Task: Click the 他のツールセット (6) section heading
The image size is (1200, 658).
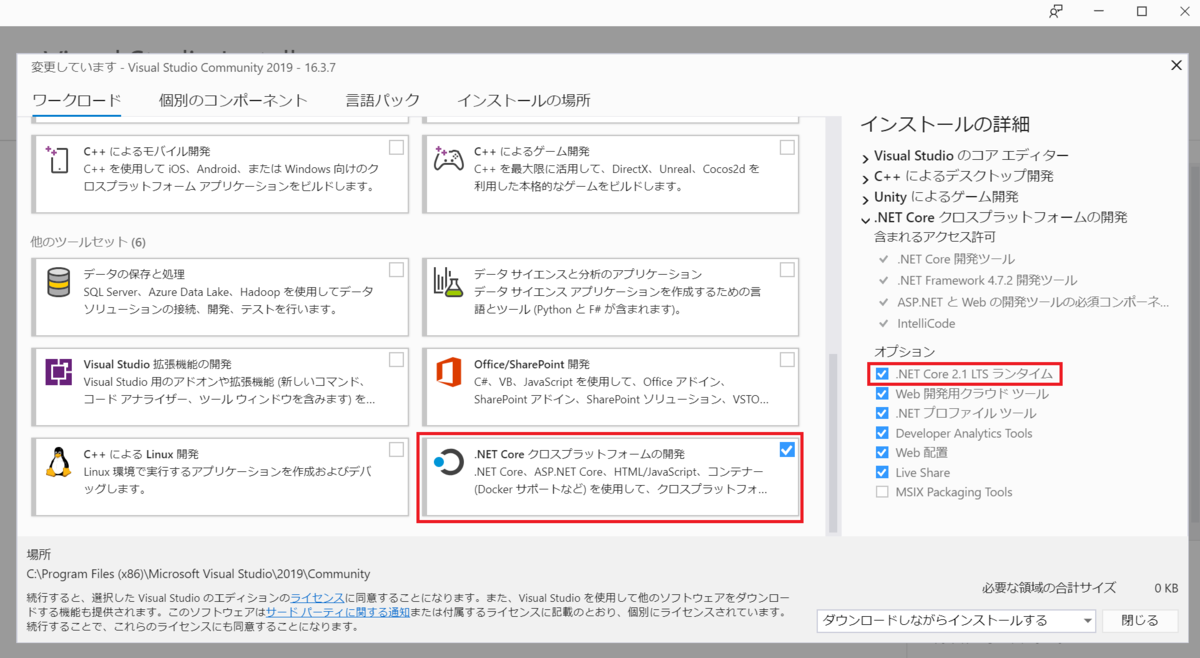Action: tap(88, 242)
